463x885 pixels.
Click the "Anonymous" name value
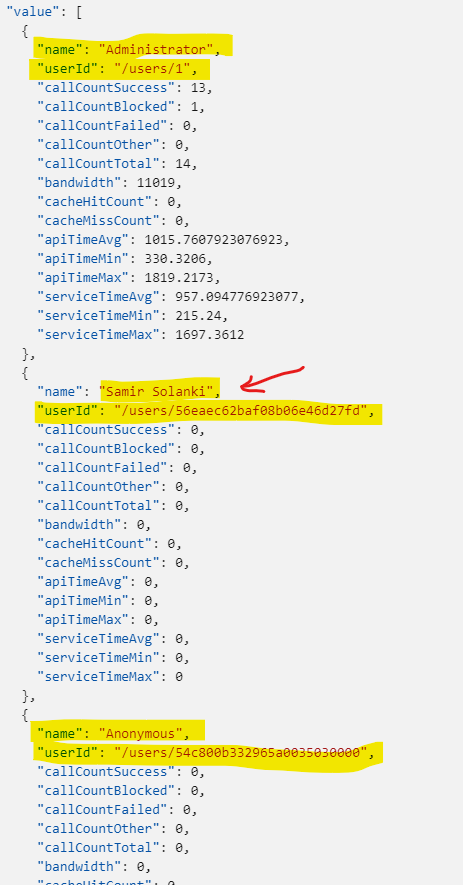141,734
